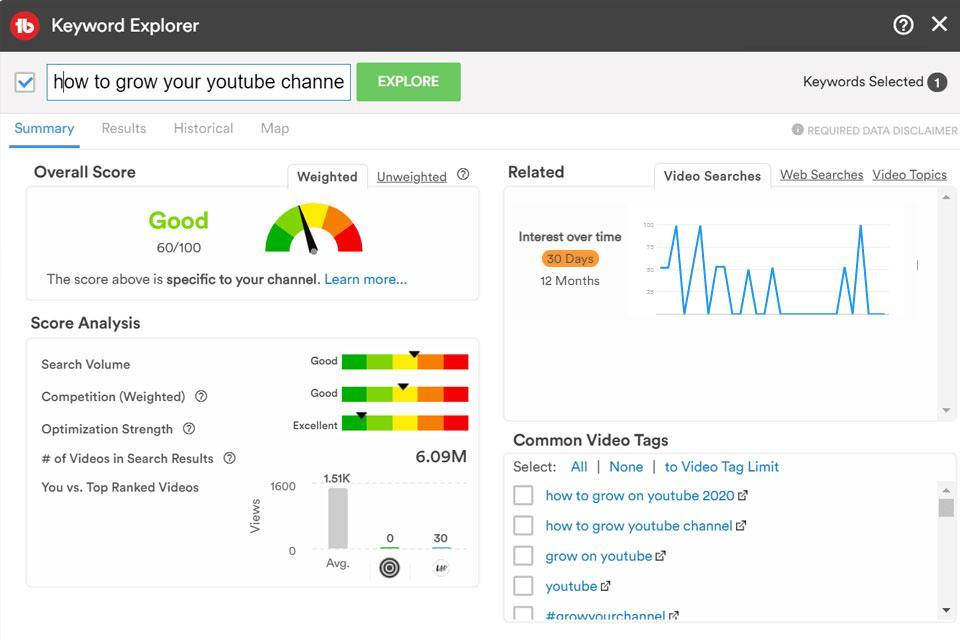Click the overall score gauge
This screenshot has width=960, height=640.
click(313, 228)
